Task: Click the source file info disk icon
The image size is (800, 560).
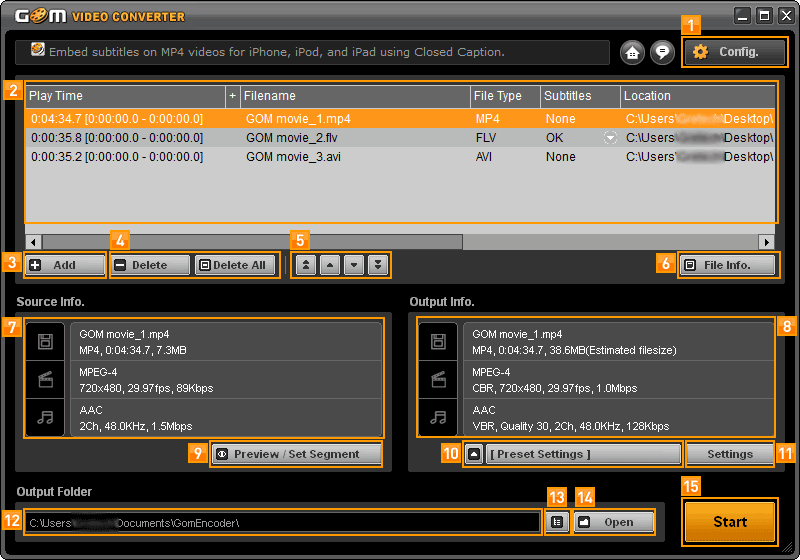Action: click(x=45, y=341)
